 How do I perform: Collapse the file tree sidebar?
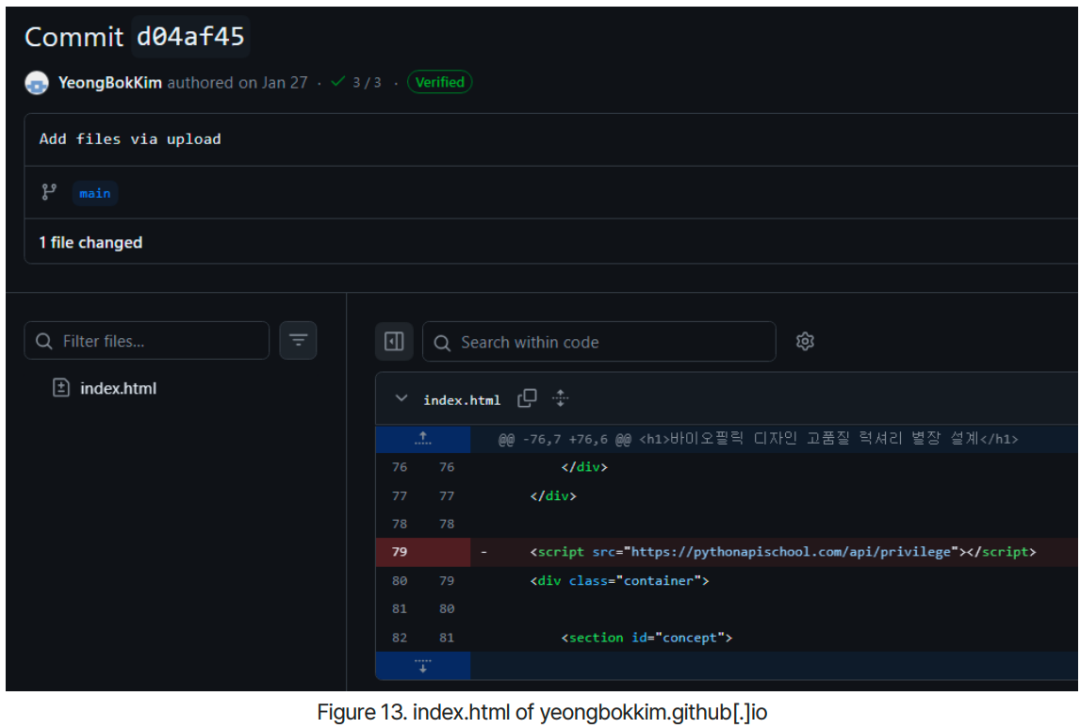pos(394,342)
